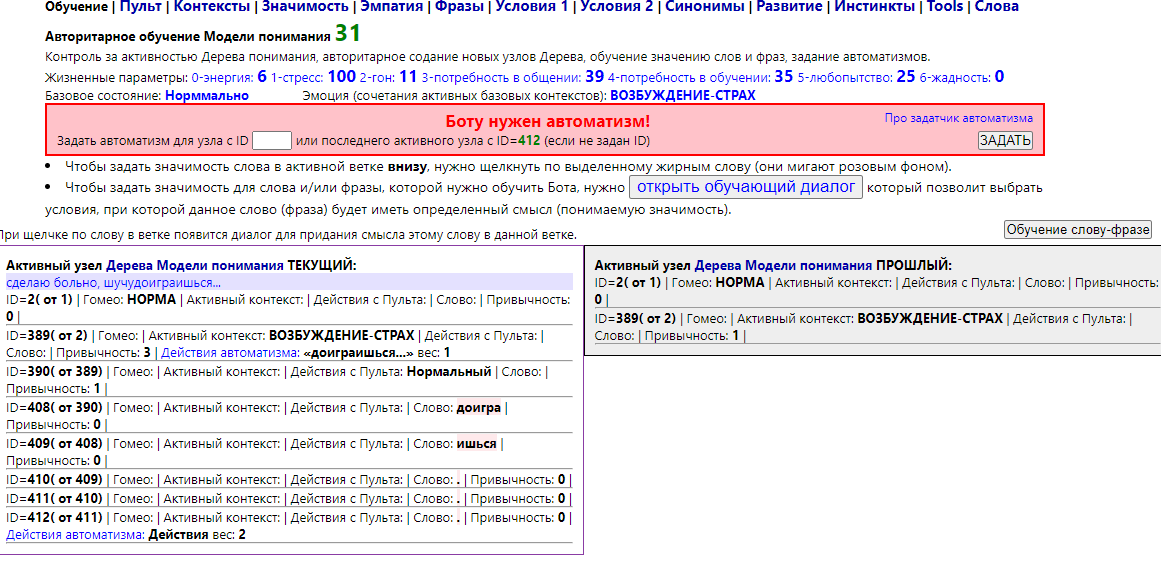The image size is (1161, 571).
Task: Open the Tools menu link
Action: tap(945, 7)
